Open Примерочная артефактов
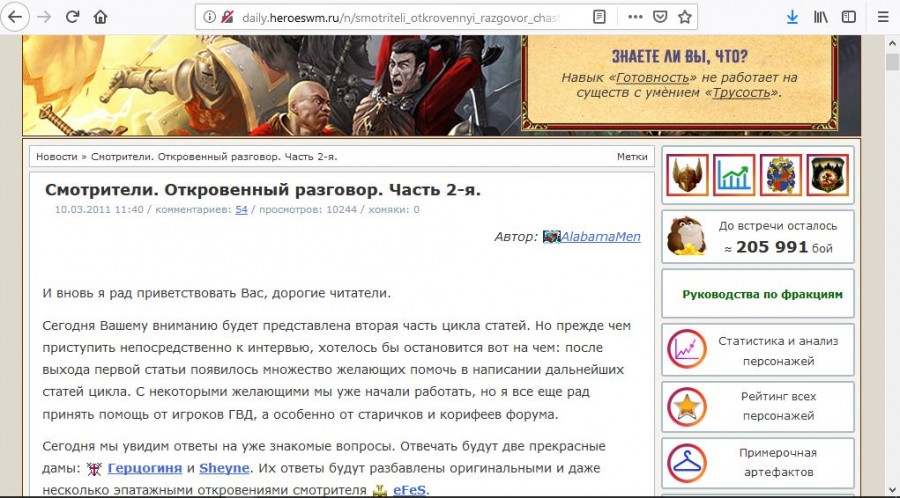 click(x=778, y=462)
